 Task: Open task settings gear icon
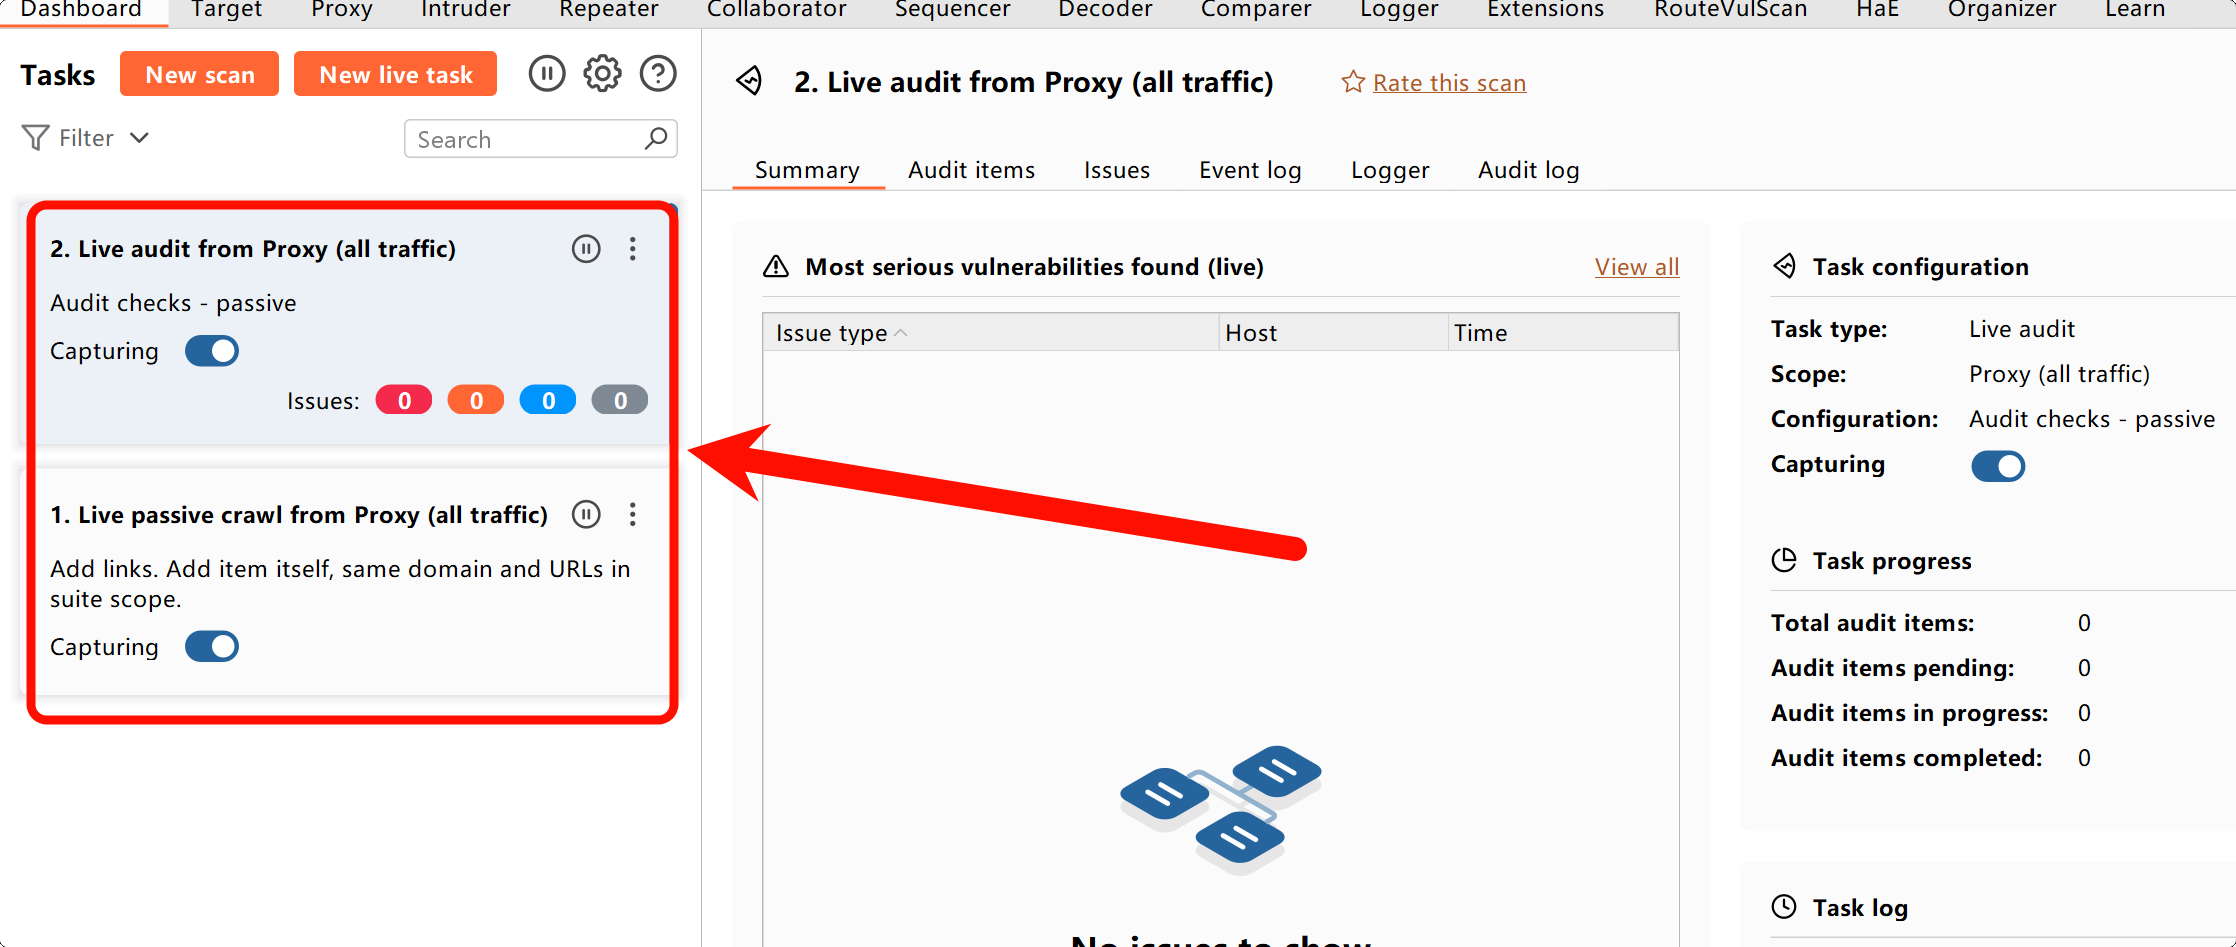pos(602,74)
